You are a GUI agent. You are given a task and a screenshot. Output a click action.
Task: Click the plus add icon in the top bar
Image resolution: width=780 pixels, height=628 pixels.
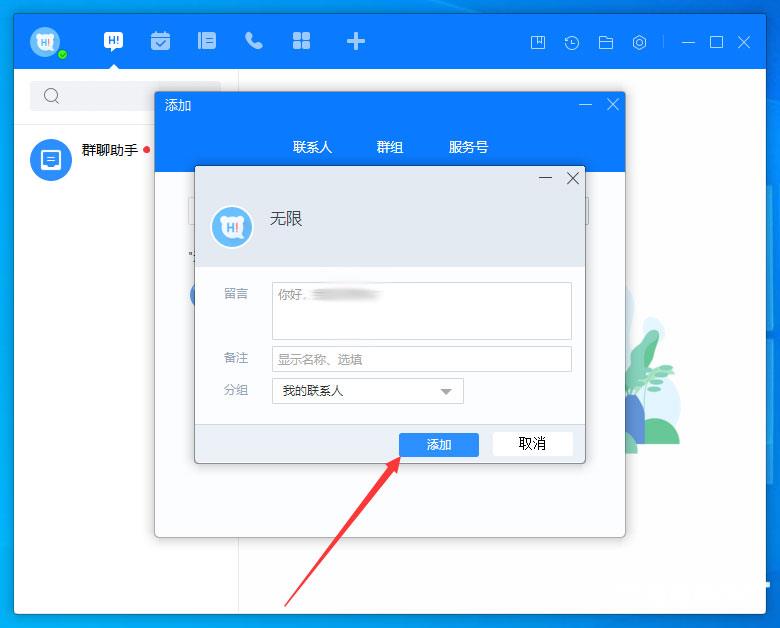(356, 41)
